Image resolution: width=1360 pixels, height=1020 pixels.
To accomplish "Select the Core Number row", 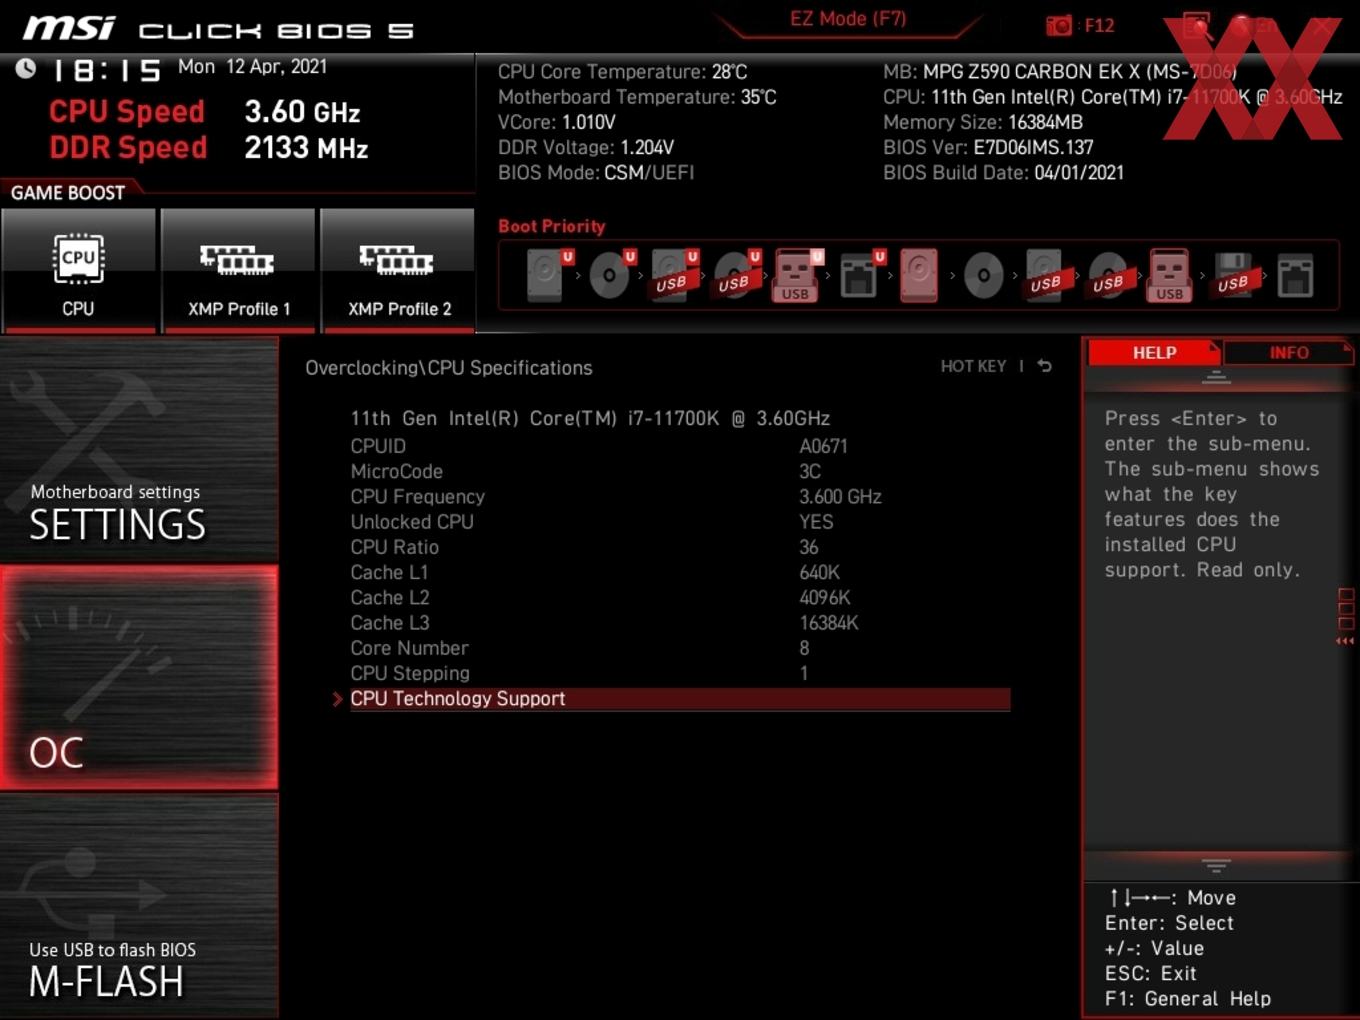I will pyautogui.click(x=679, y=648).
